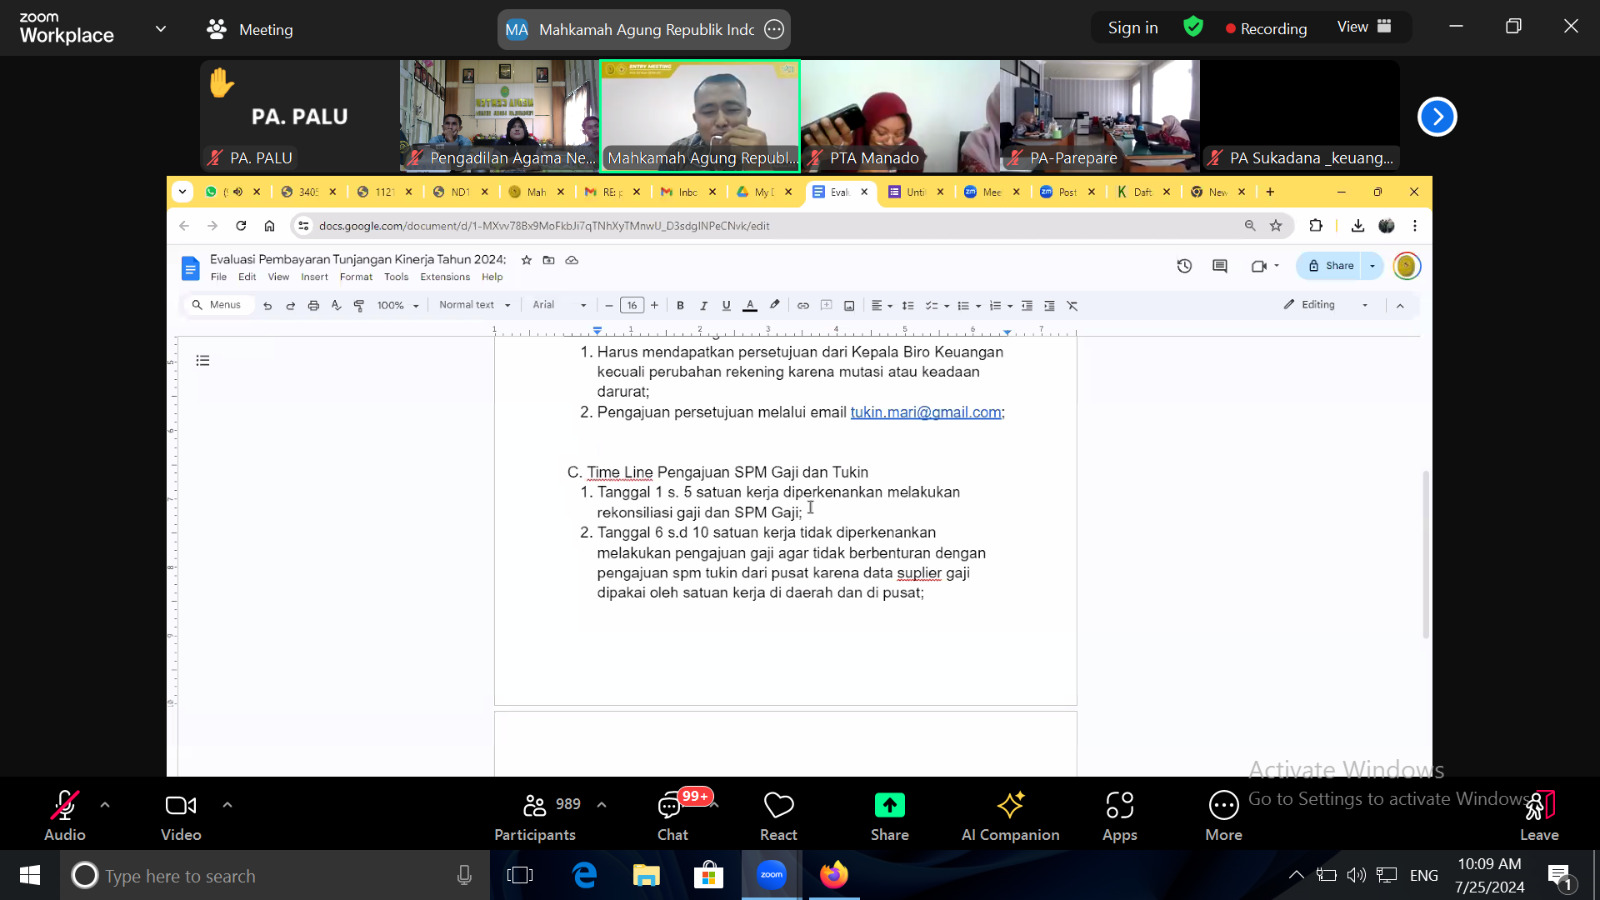
Task: Decrease the font size with minus
Action: tap(609, 306)
